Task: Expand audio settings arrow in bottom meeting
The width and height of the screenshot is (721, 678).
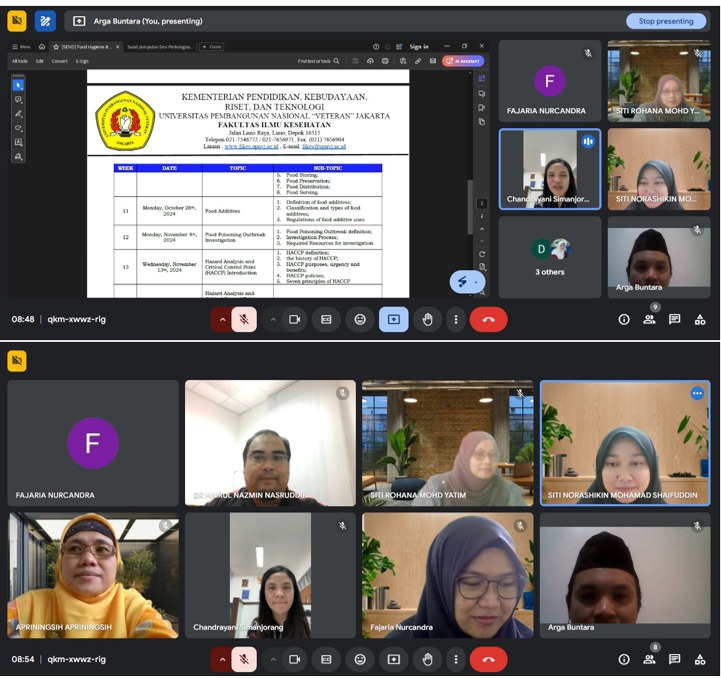Action: 220,660
